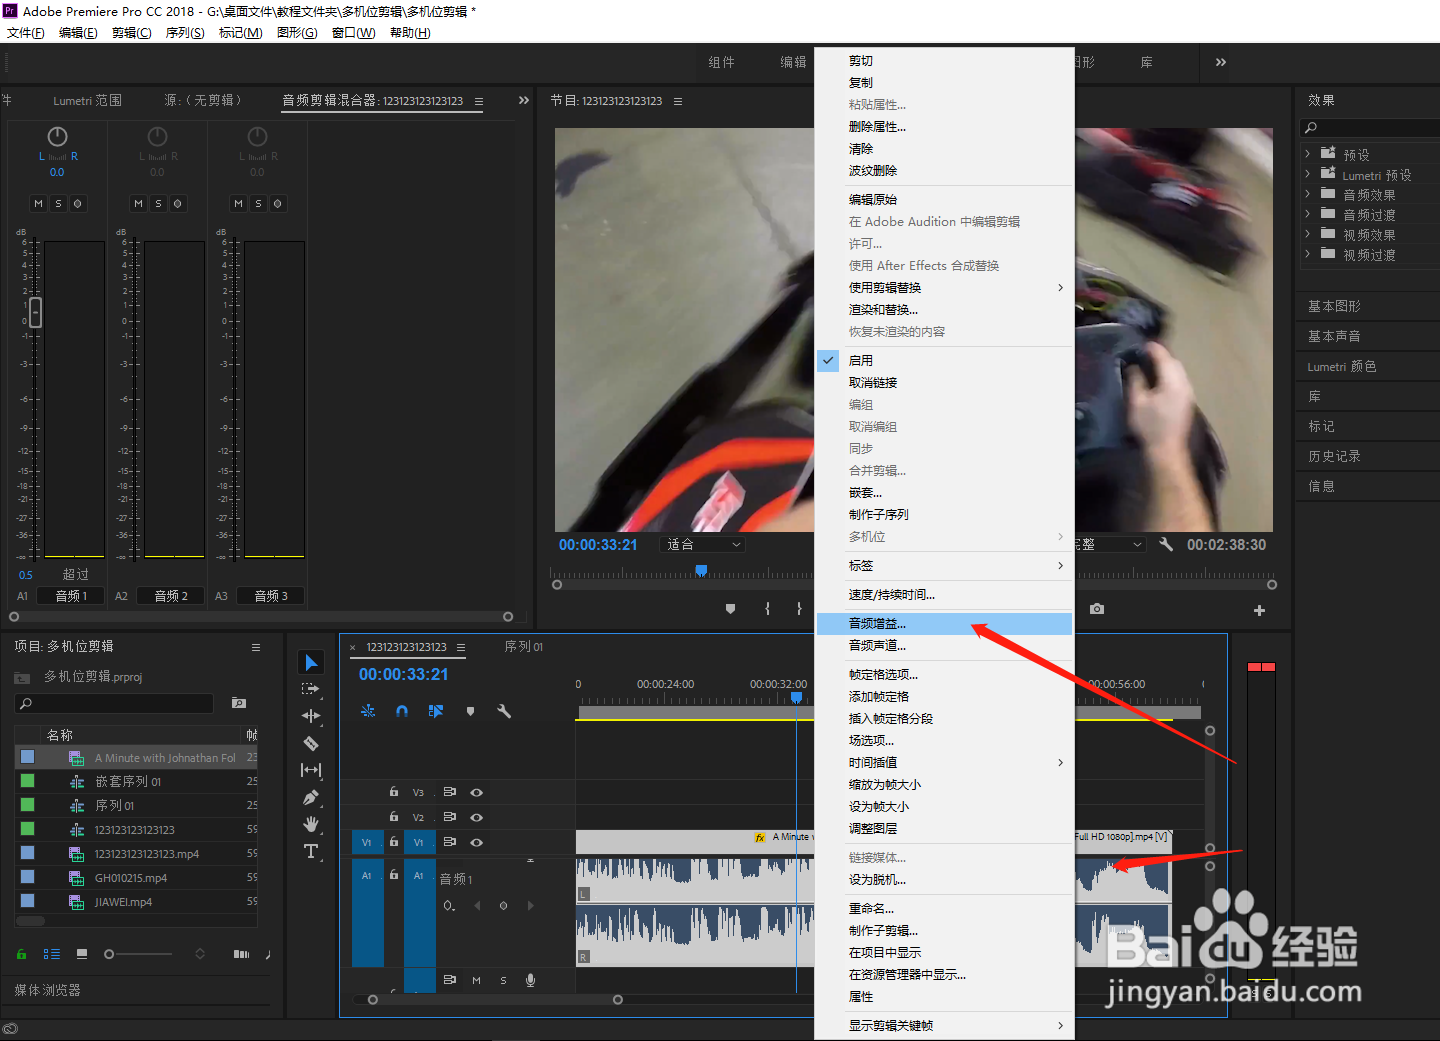
Task: Solo channel A2 in audio mixer
Action: pos(158,203)
